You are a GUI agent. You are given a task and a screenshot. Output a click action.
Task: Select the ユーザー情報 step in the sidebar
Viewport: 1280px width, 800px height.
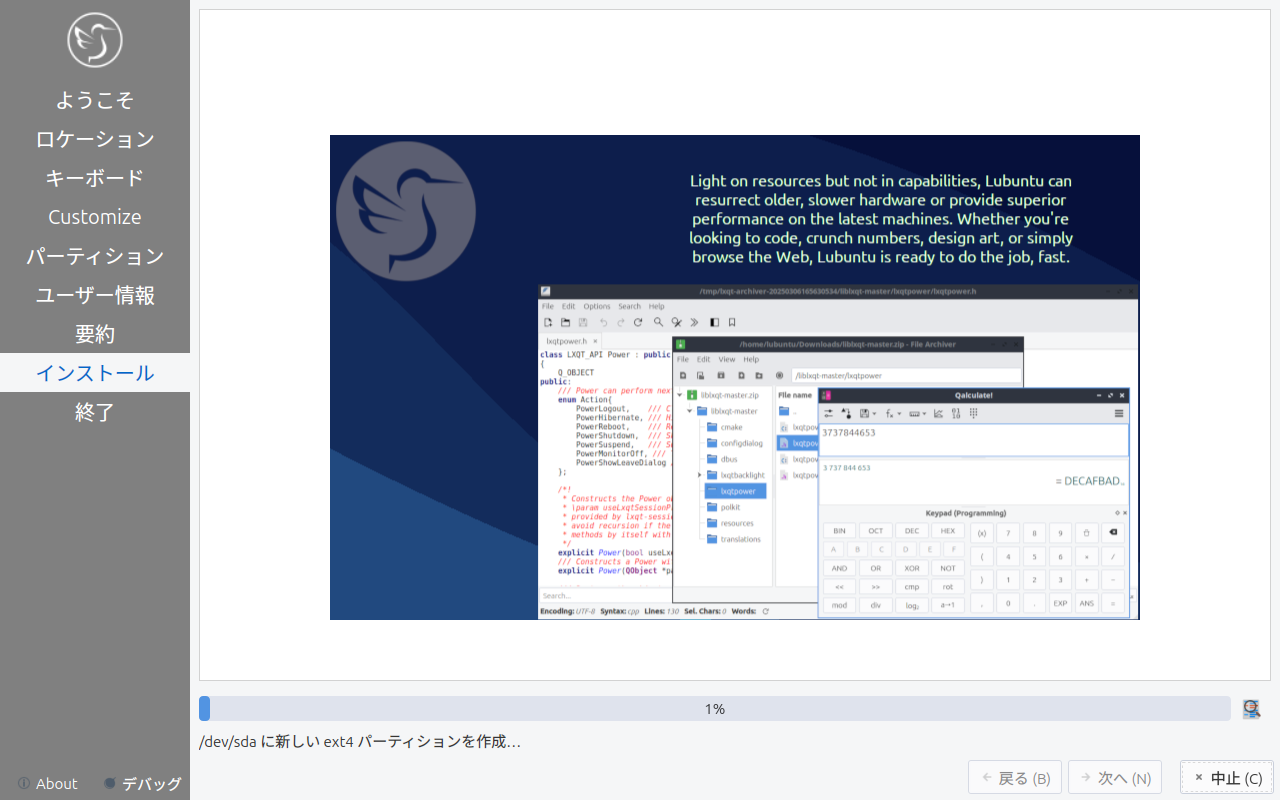pyautogui.click(x=95, y=295)
